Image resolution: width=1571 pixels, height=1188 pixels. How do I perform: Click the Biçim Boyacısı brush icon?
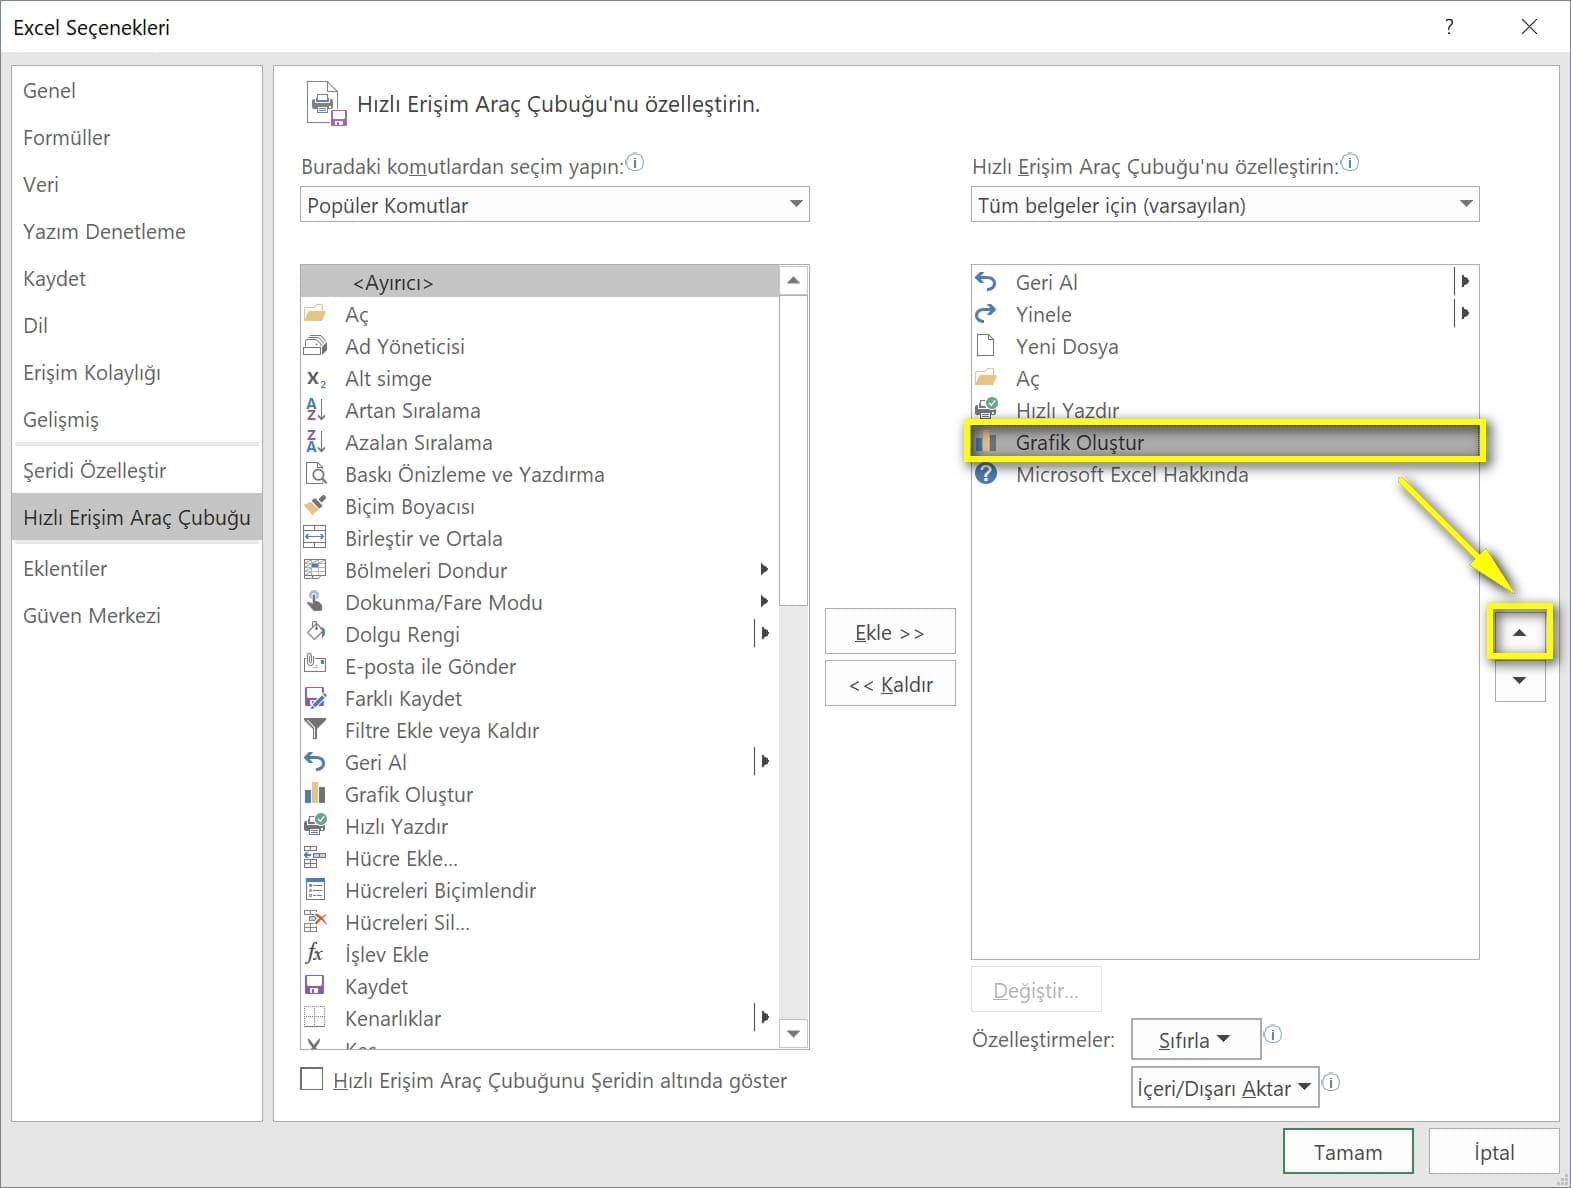pyautogui.click(x=315, y=506)
